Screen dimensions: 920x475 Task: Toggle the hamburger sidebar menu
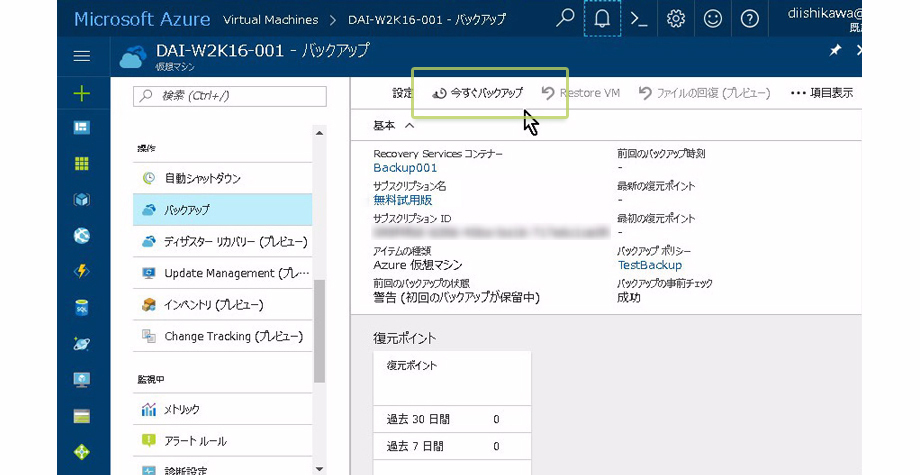click(x=82, y=57)
